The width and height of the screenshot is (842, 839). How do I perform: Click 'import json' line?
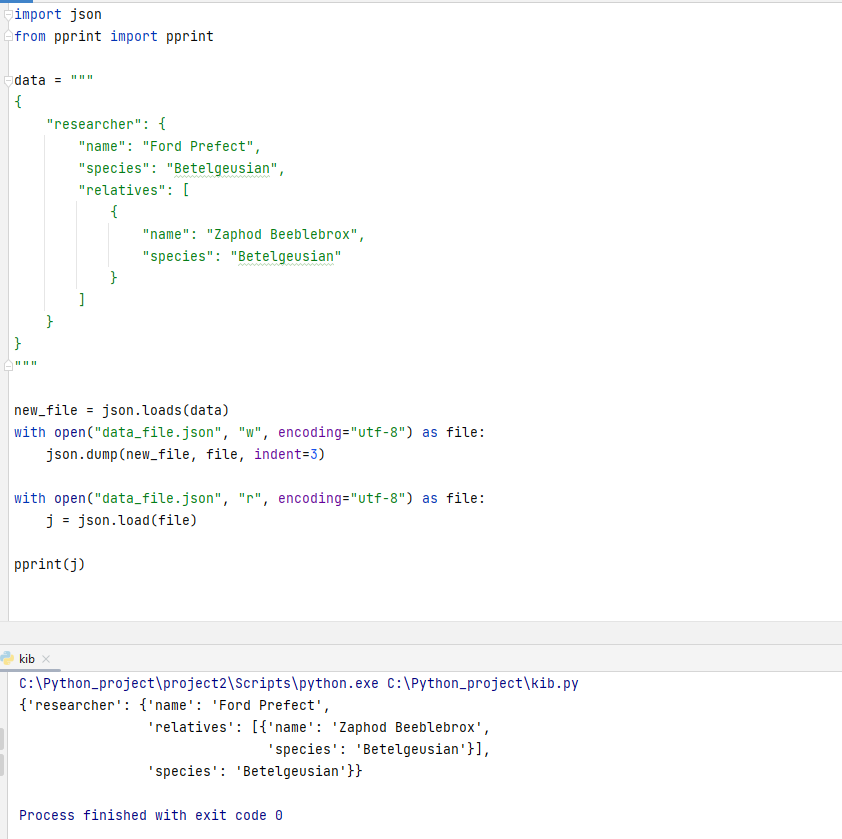[x=58, y=15]
